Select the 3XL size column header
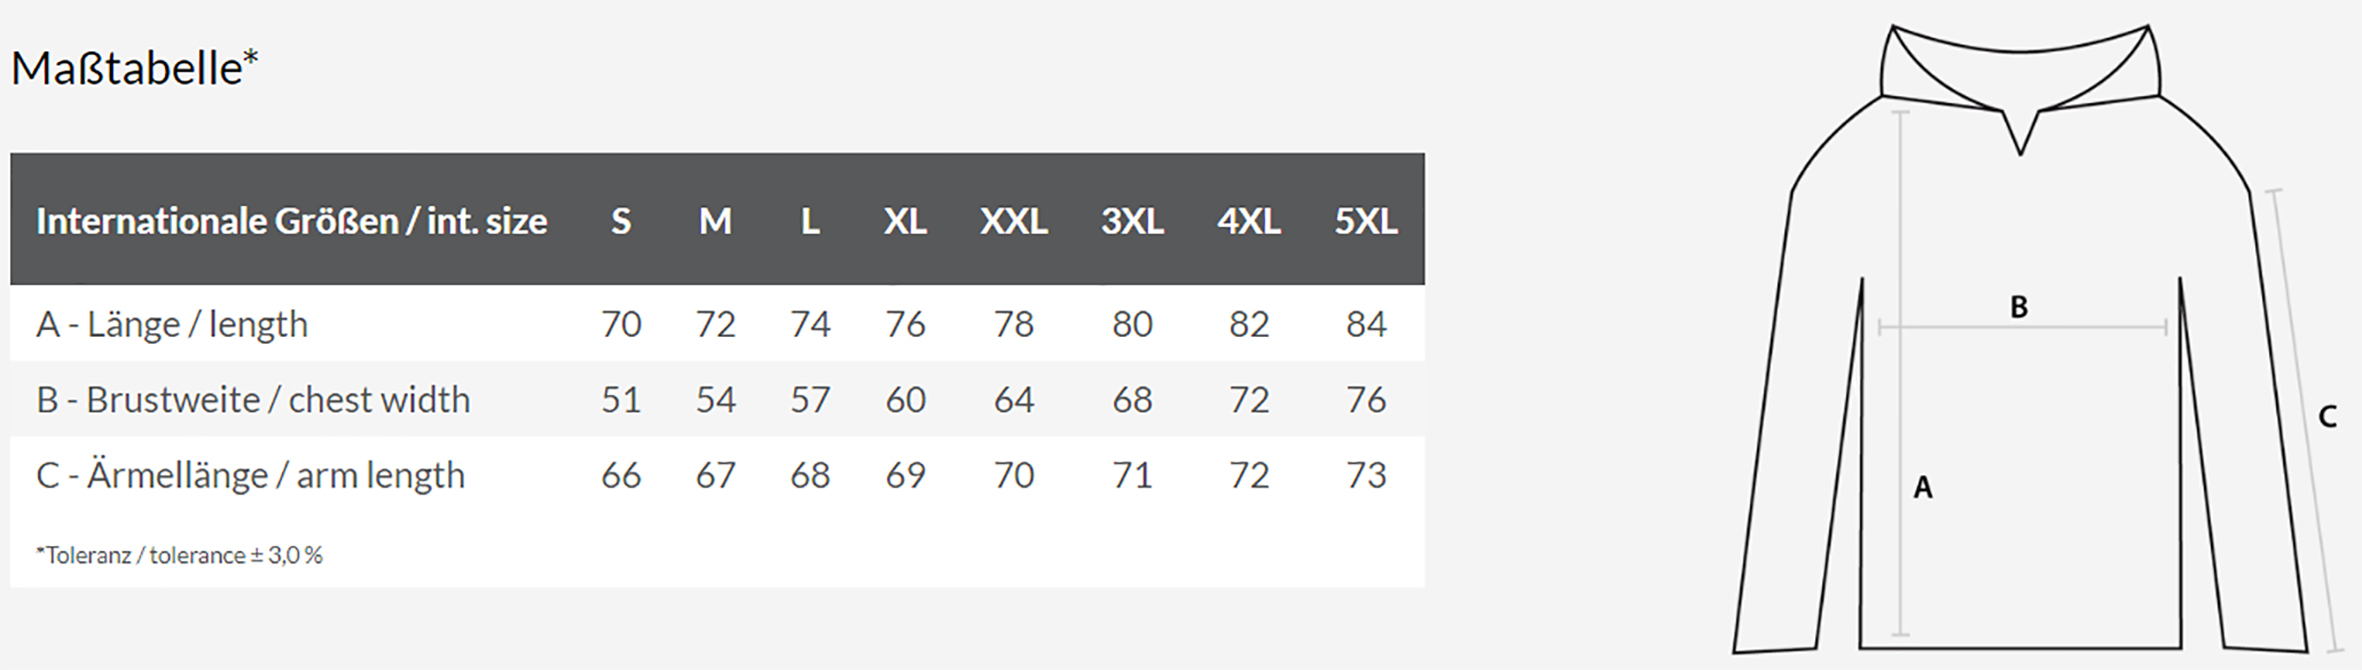Viewport: 2362px width, 670px height. tap(1132, 221)
